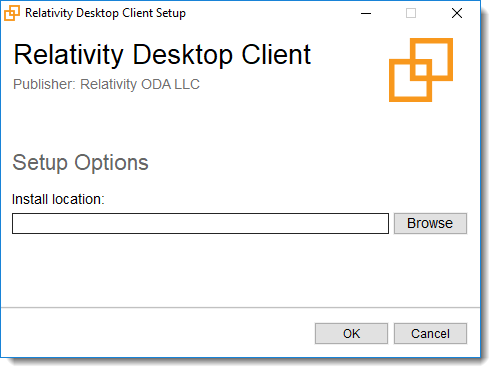This screenshot has width=496, height=373.
Task: Focus the Install location text field
Action: (200, 223)
